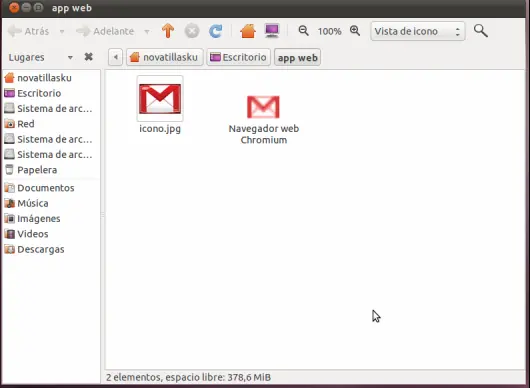Open Descargas bookmark in sidebar
This screenshot has width=530, height=388.
pos(51,249)
